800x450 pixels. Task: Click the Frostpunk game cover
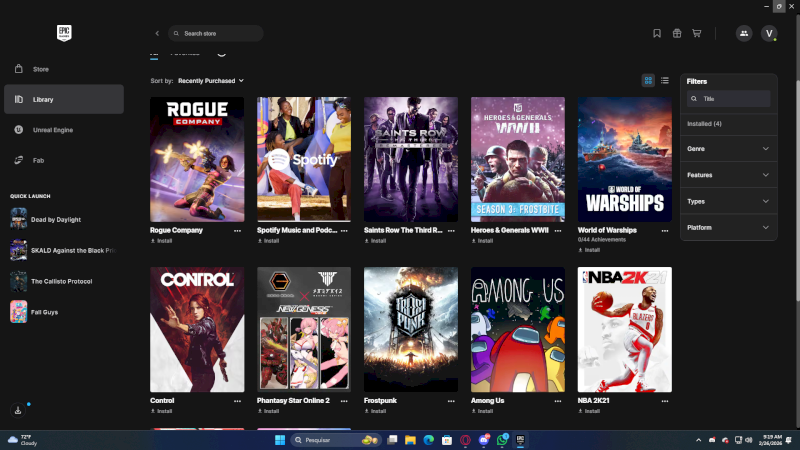tap(411, 329)
